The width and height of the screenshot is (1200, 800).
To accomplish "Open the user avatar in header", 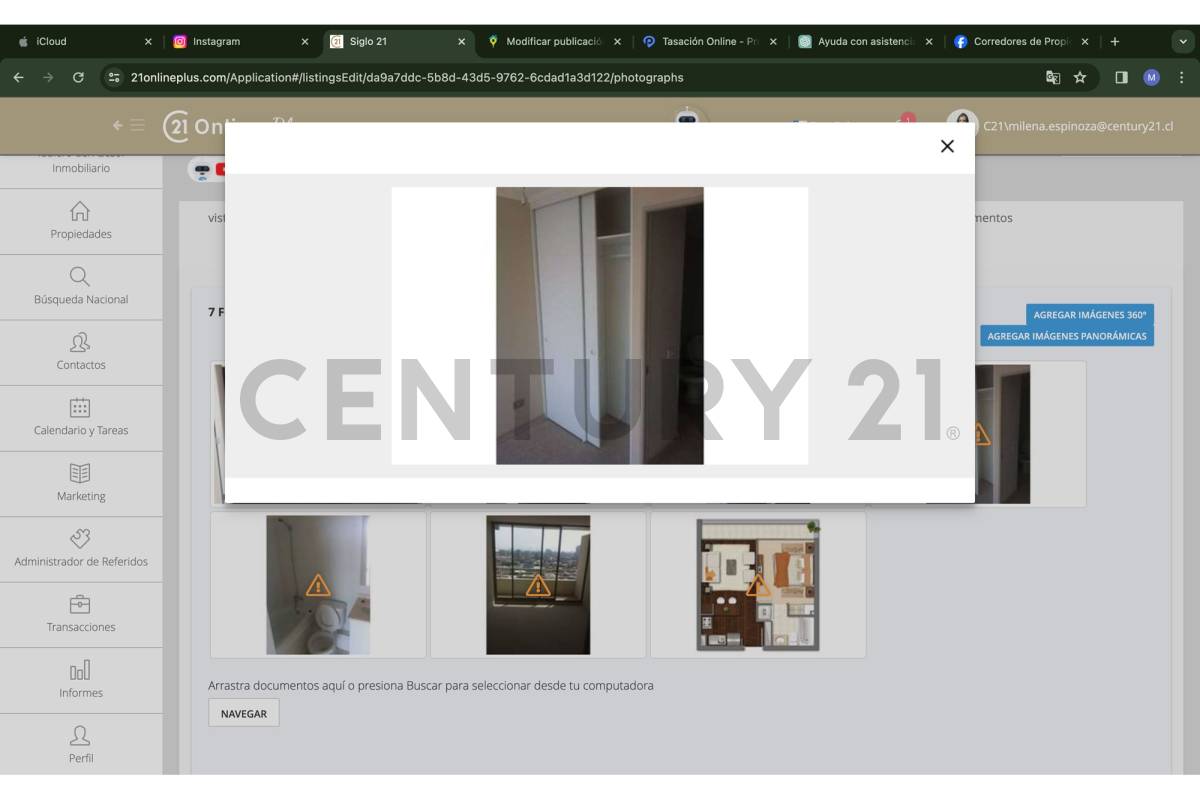I will click(962, 121).
